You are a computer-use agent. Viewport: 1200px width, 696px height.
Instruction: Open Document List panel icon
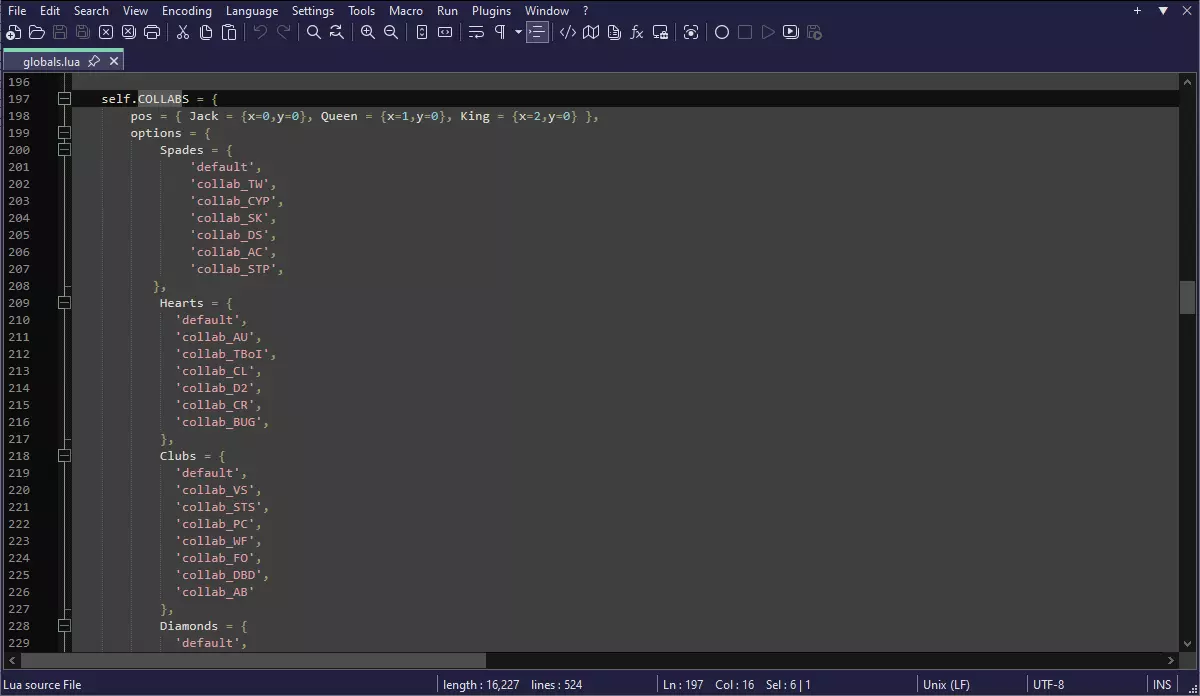pos(614,32)
